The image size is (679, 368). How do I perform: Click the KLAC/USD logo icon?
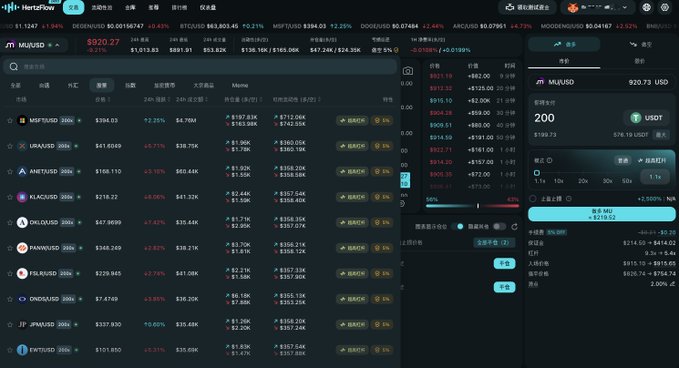tap(22, 197)
